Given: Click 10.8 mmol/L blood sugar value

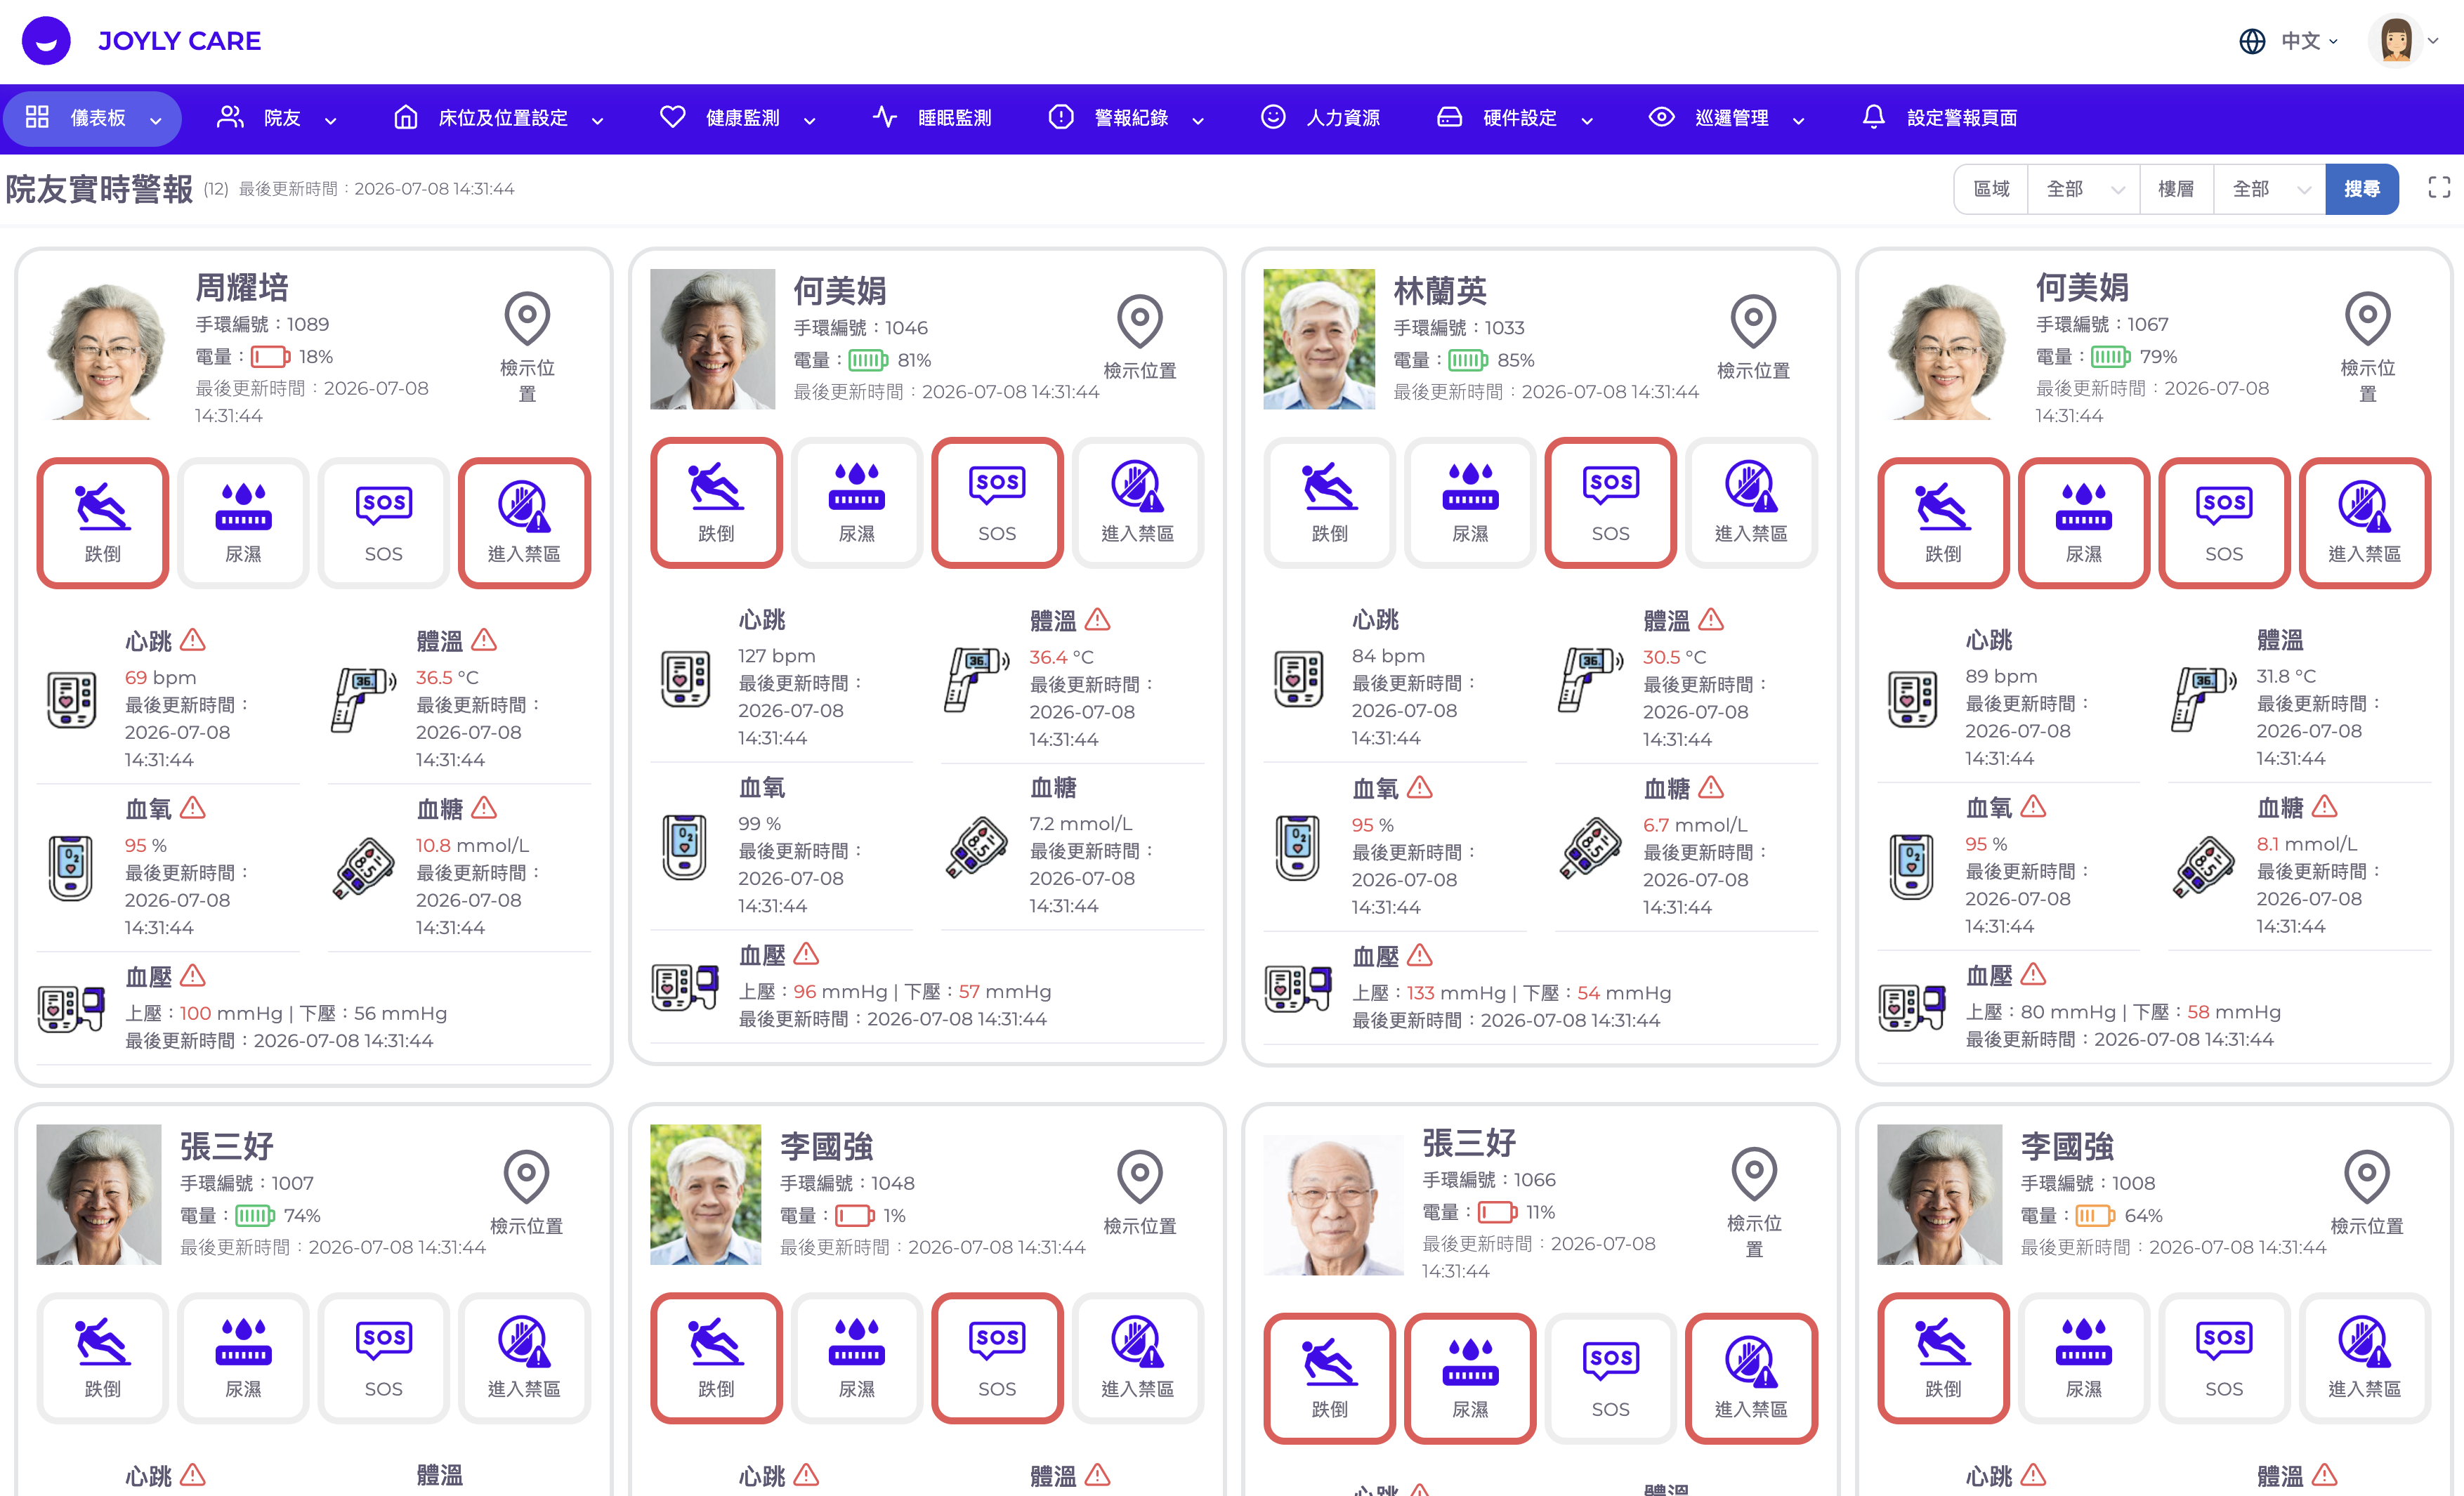Looking at the screenshot, I should pos(472,845).
